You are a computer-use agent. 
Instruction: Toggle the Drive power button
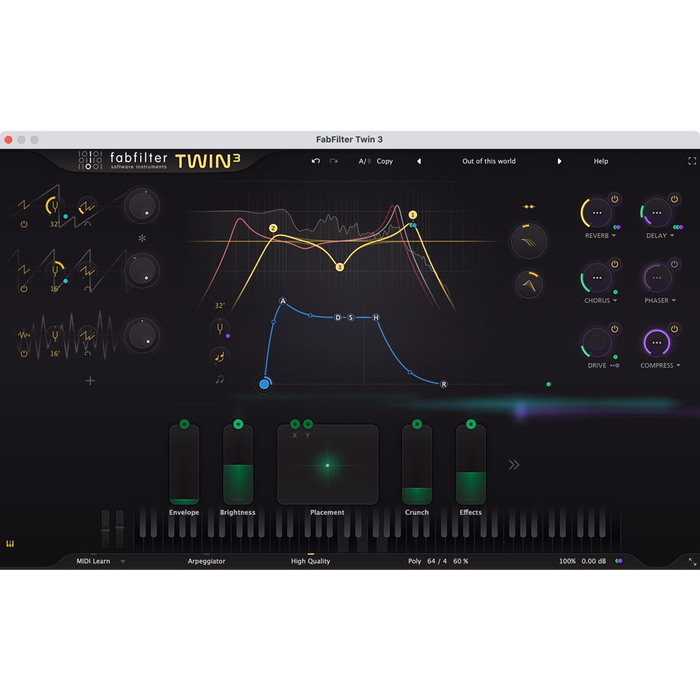615,329
